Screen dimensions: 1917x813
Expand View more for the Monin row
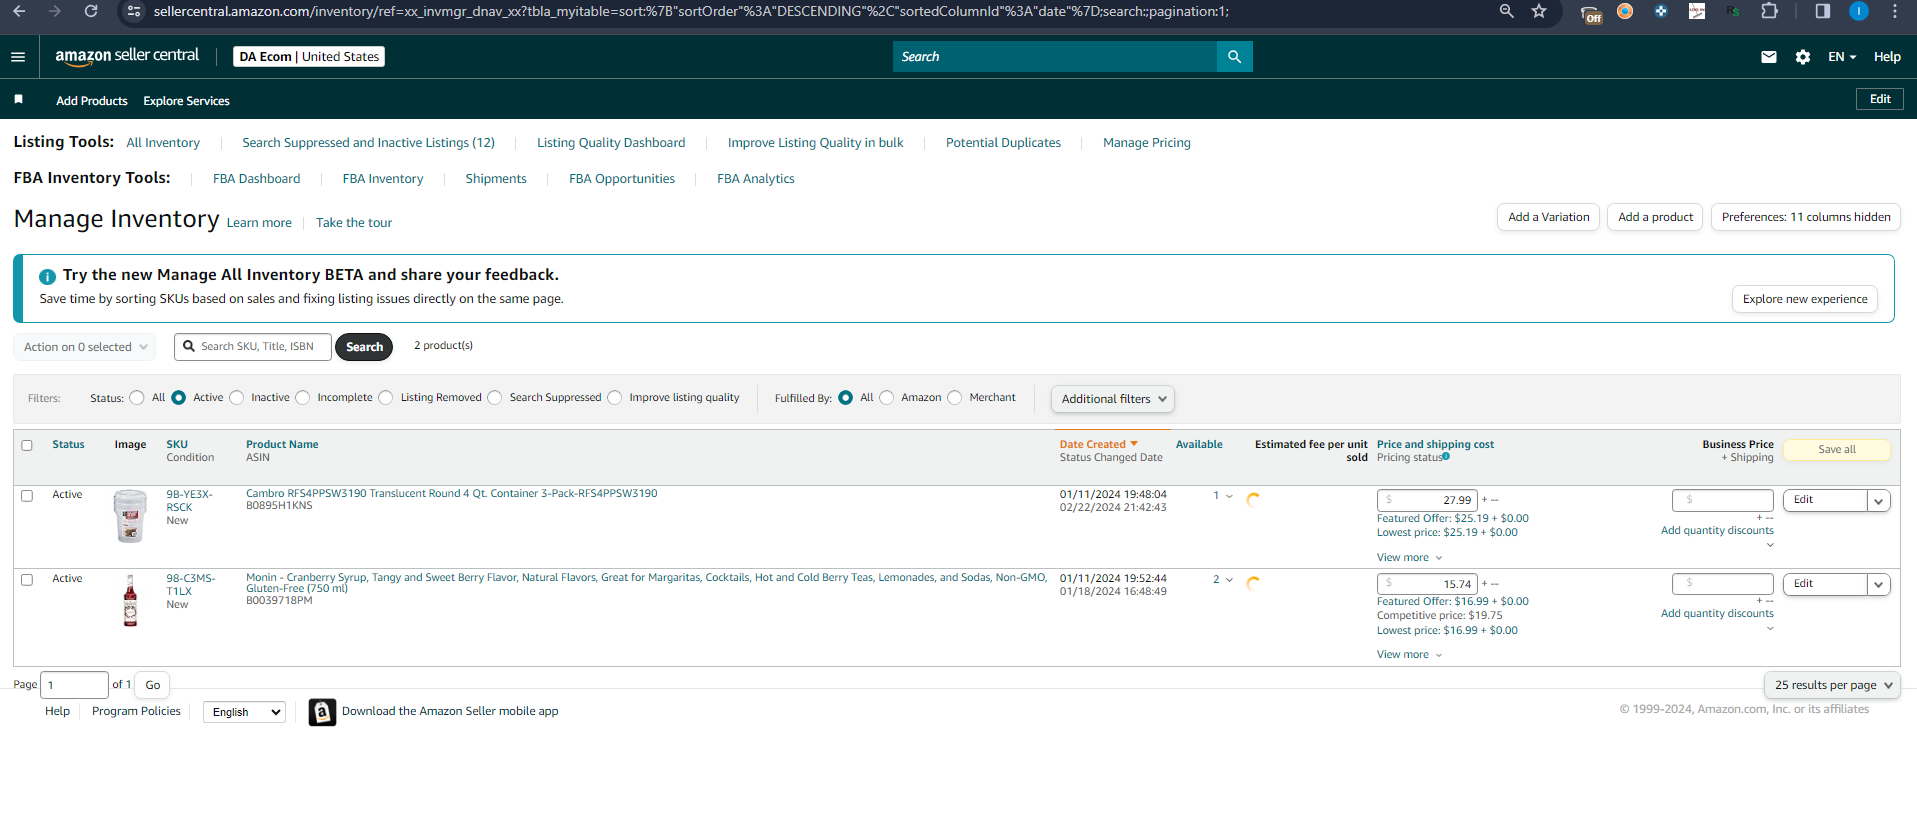click(1409, 655)
